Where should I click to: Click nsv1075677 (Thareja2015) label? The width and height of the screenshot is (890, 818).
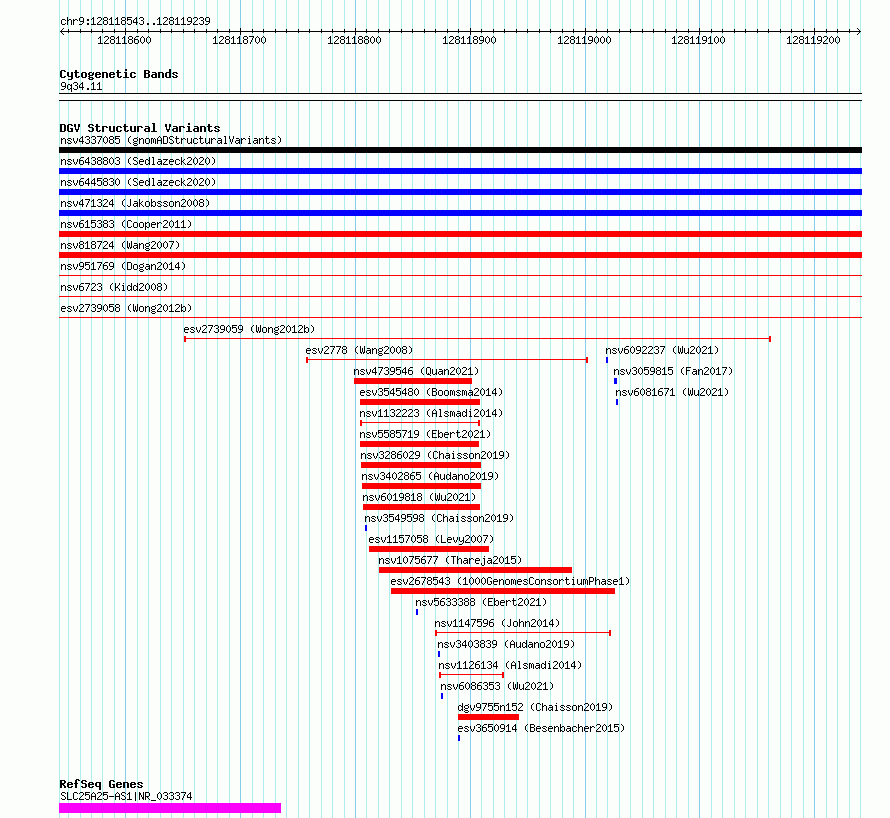[x=450, y=560]
